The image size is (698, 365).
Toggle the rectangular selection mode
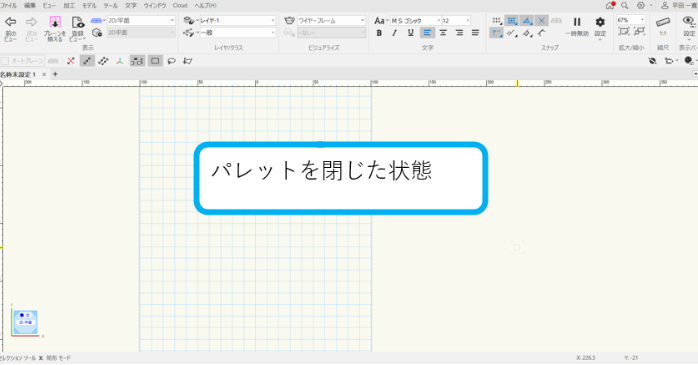155,61
